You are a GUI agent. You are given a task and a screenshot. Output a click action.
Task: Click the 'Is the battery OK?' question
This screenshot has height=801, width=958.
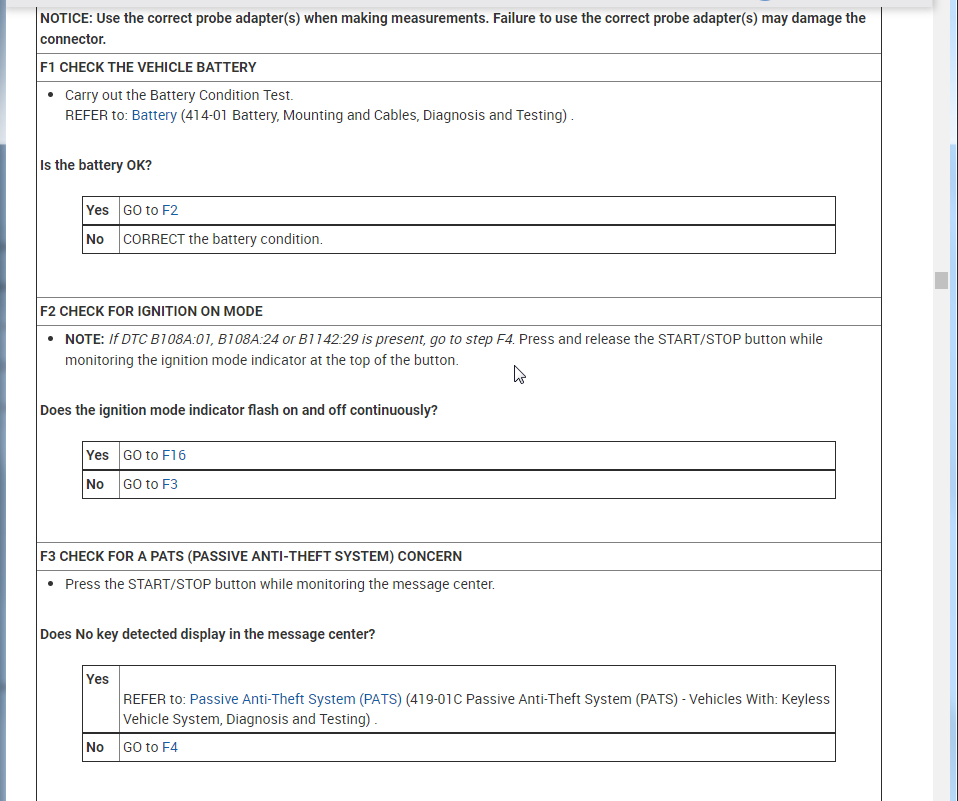tap(96, 165)
